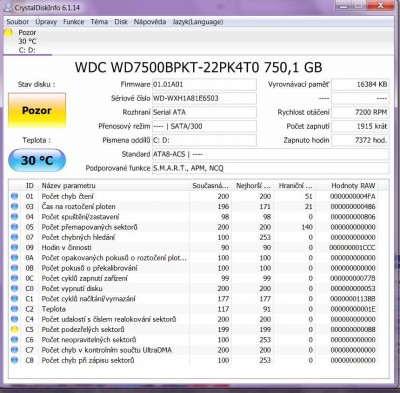Click the Podporované funkce field
400x393 pixels.
(271, 168)
